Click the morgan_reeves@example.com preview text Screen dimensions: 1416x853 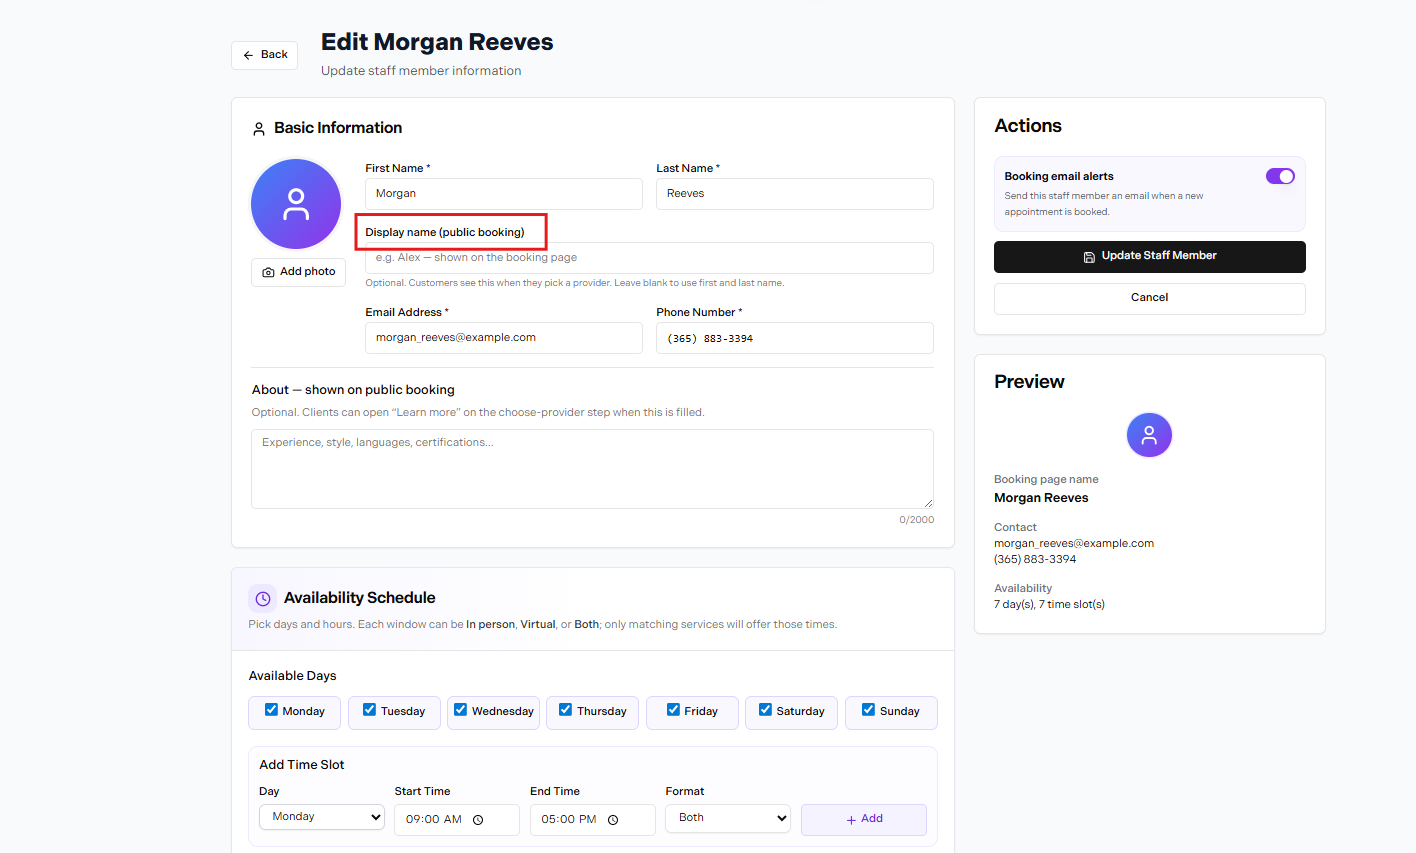(x=1074, y=544)
